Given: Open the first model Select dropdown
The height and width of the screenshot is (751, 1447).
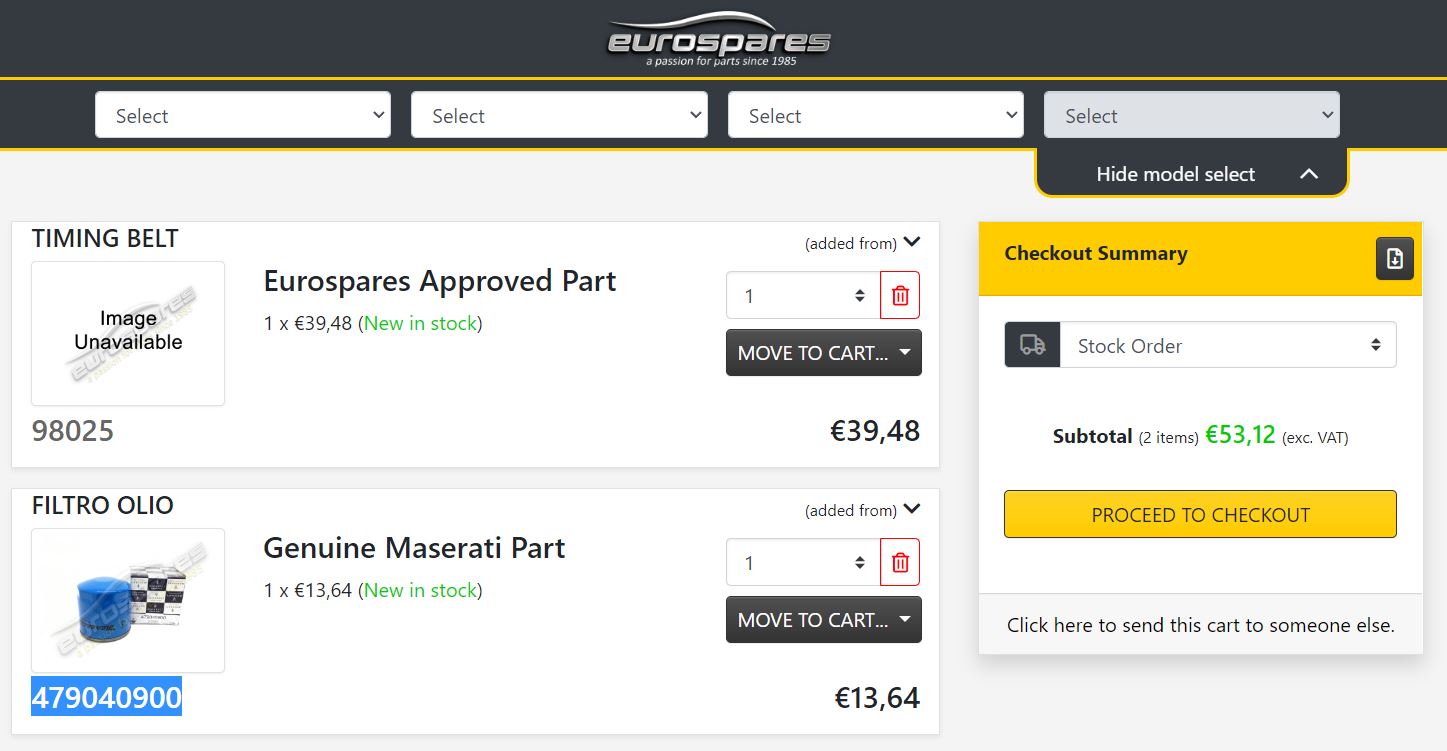Looking at the screenshot, I should click(242, 116).
